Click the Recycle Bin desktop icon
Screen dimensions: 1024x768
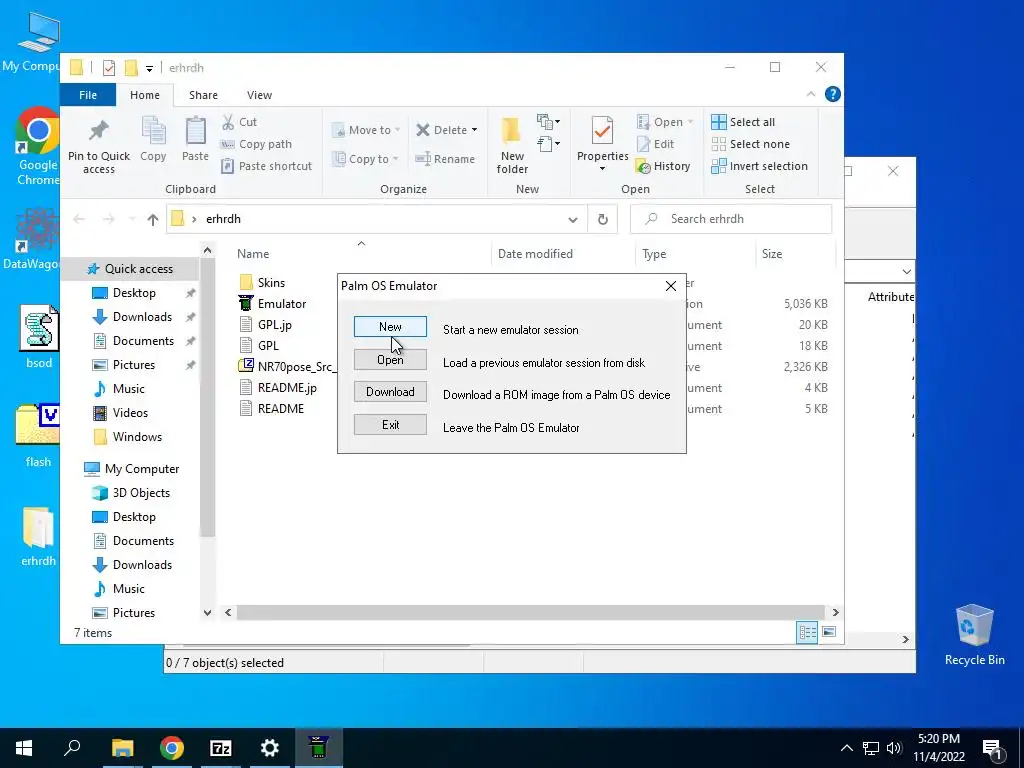click(x=974, y=635)
